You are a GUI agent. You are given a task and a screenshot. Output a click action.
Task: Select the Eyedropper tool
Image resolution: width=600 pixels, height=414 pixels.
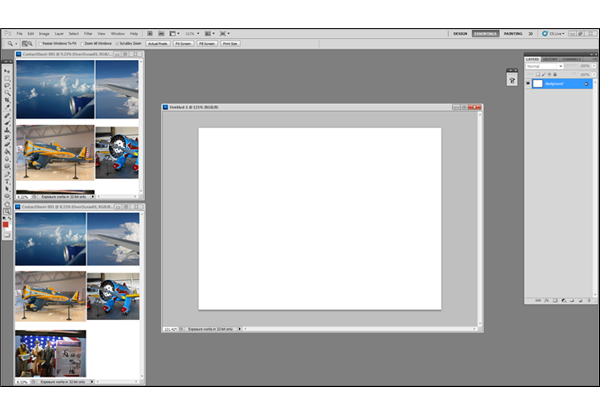pos(7,107)
